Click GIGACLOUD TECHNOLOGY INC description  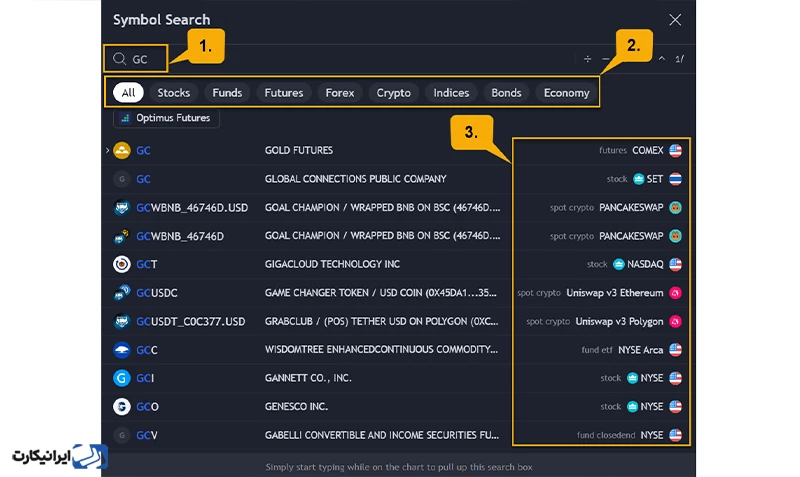332,264
